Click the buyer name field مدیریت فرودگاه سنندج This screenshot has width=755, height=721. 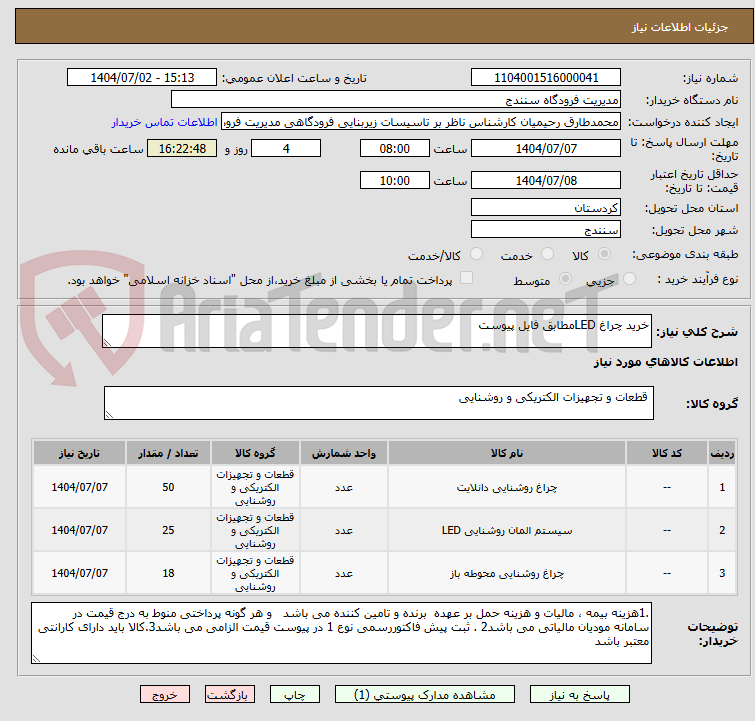396,100
